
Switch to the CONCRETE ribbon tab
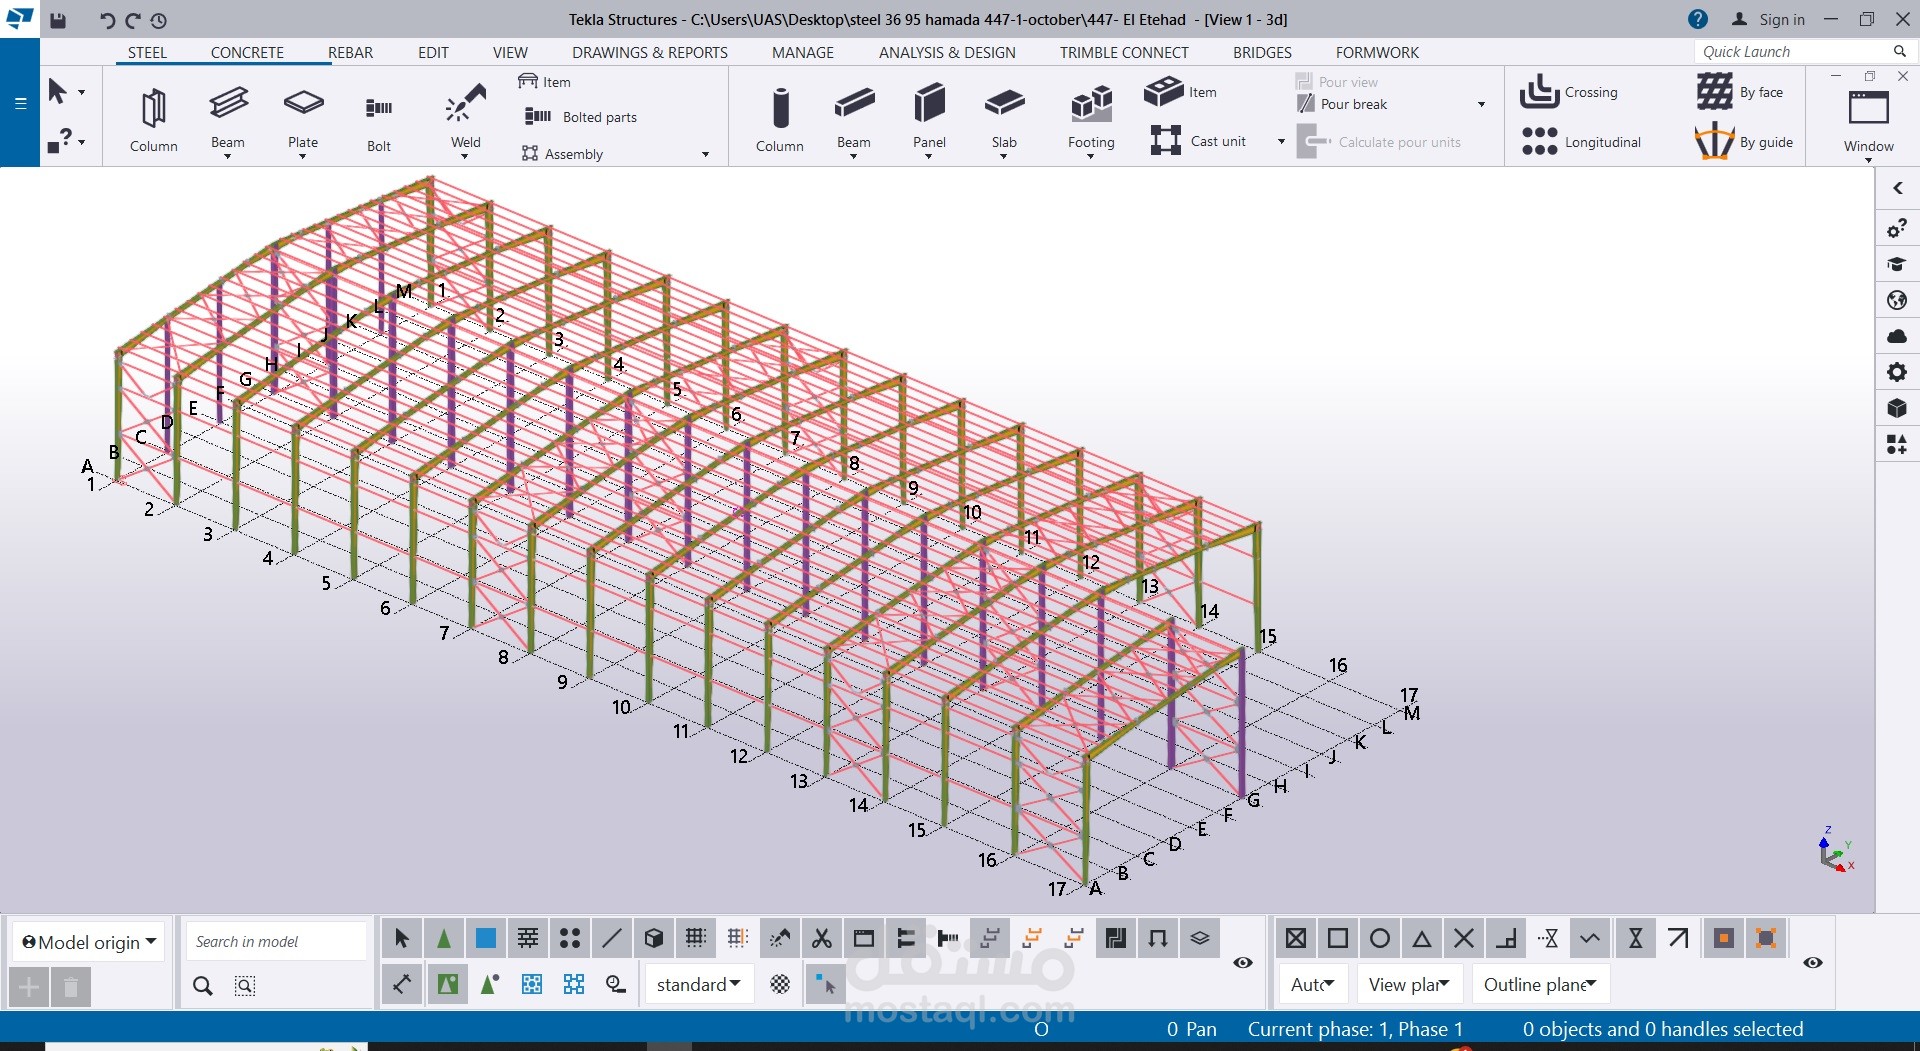[247, 52]
